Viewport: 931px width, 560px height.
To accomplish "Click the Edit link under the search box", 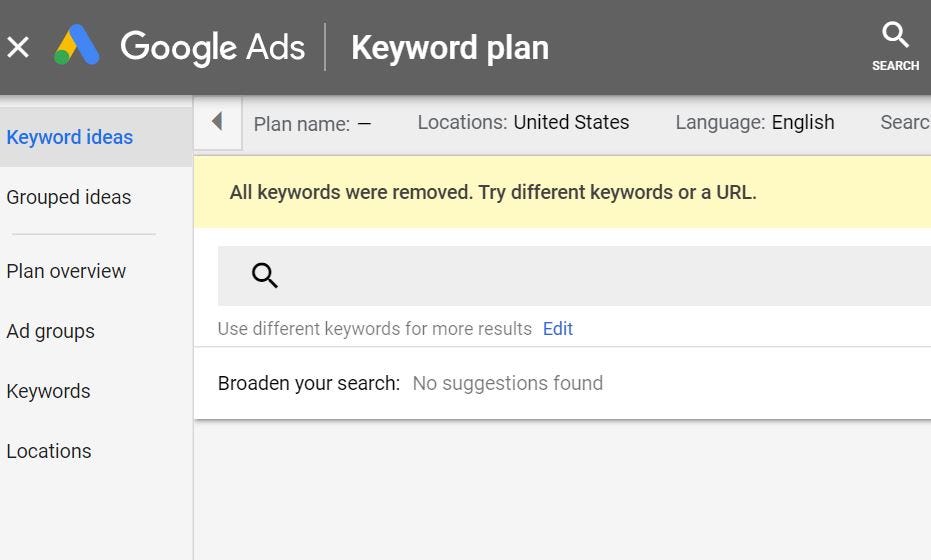I will (x=558, y=329).
